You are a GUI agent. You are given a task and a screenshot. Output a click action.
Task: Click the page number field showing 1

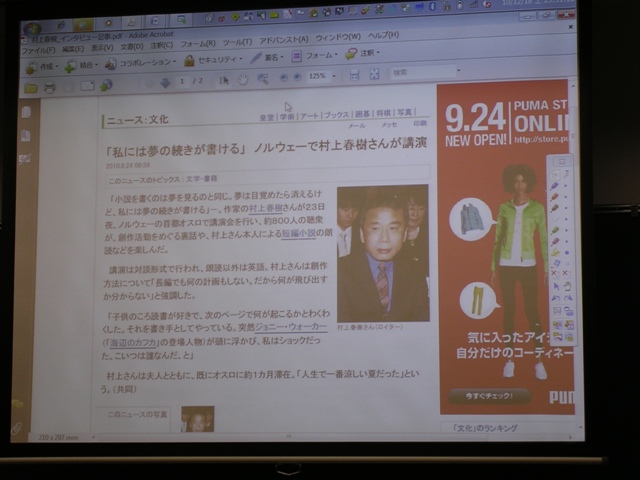(x=182, y=82)
